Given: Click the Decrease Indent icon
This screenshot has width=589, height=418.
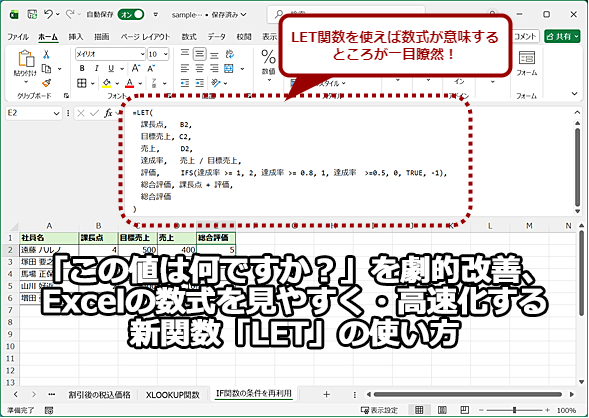Looking at the screenshot, I should pos(184,83).
